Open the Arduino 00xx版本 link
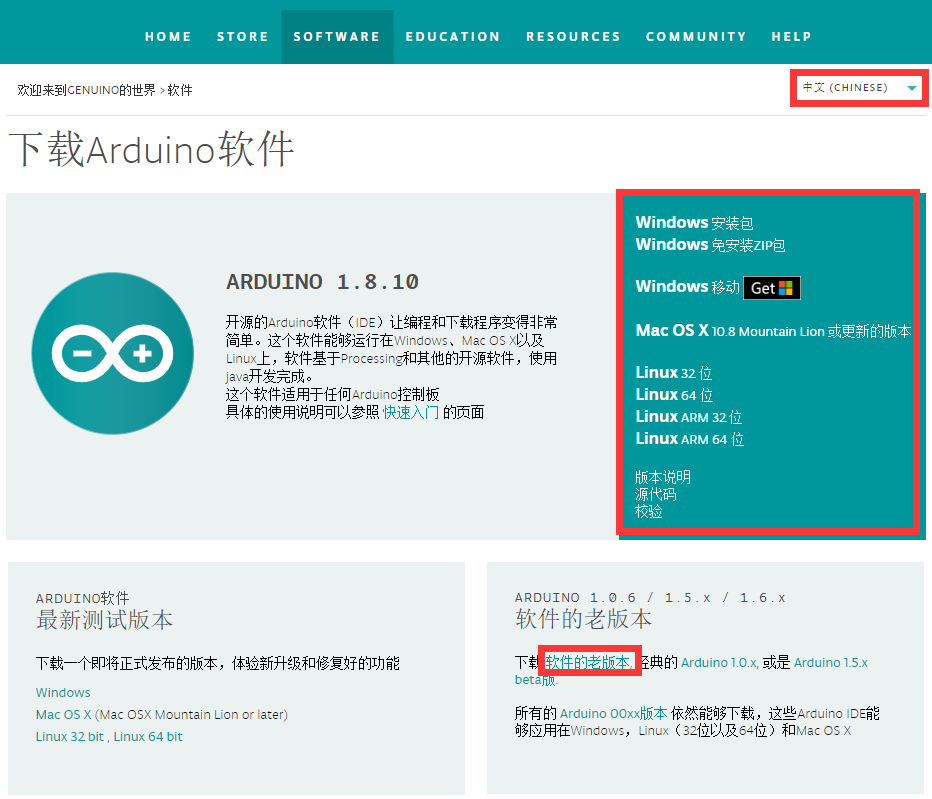Screen dimensions: 932x799 (x=613, y=713)
